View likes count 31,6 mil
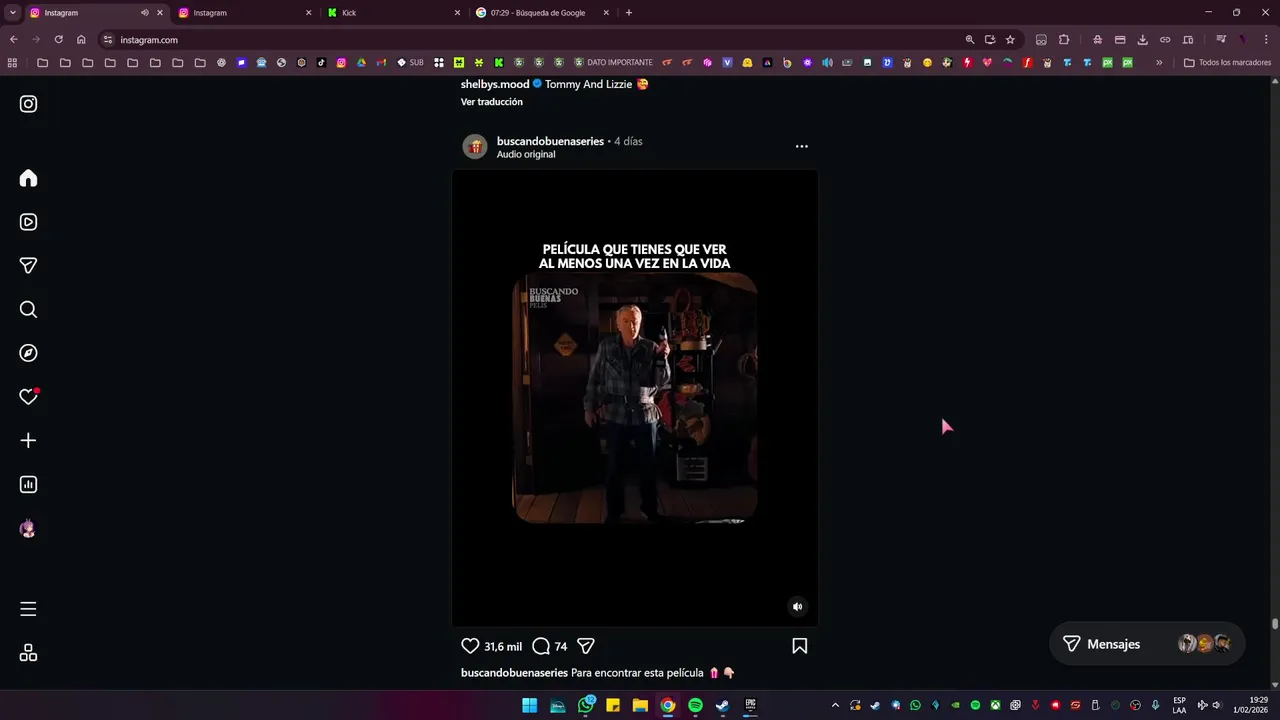This screenshot has height=720, width=1280. coord(502,647)
